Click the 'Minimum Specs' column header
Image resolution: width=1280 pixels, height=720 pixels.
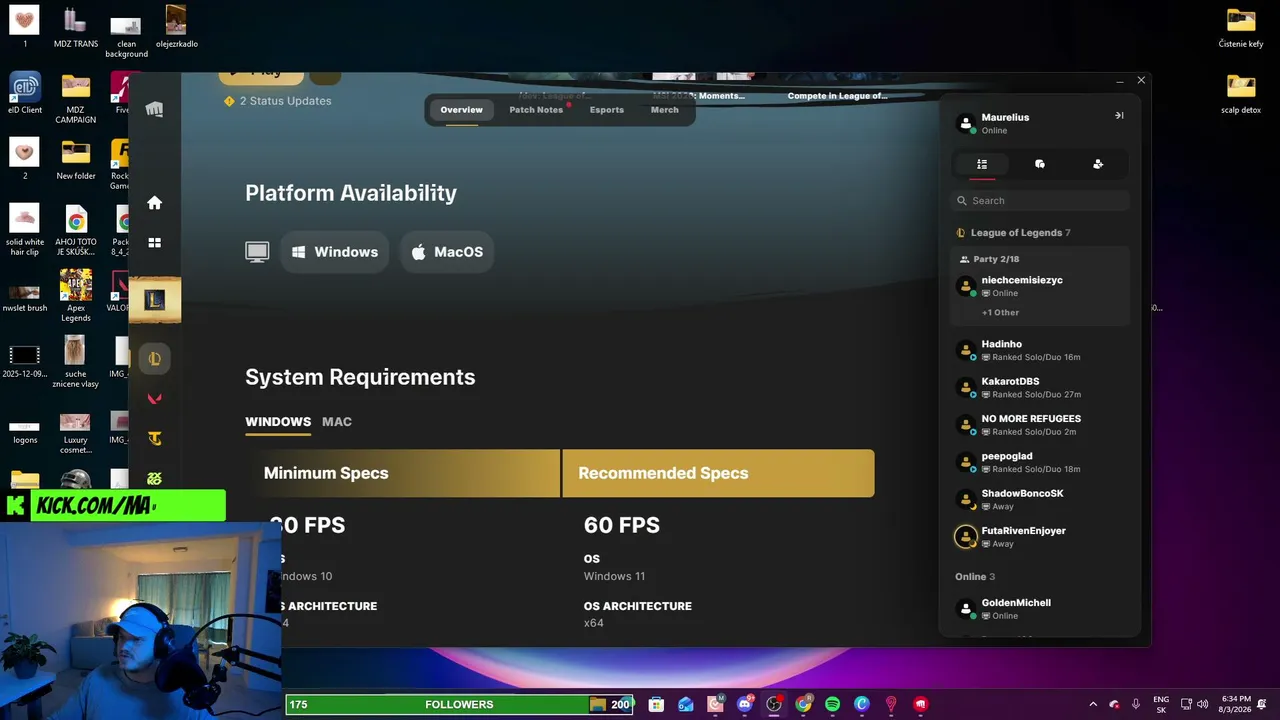(x=404, y=473)
